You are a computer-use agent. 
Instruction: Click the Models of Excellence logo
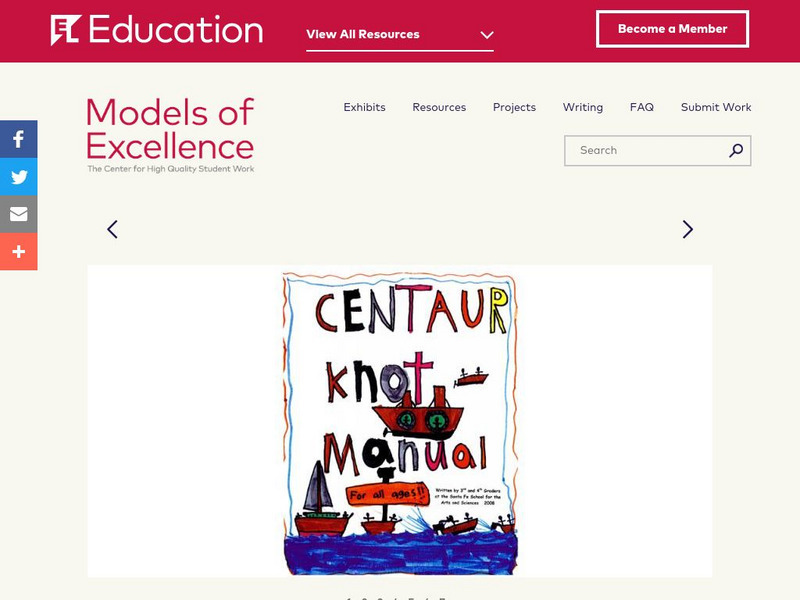[170, 135]
